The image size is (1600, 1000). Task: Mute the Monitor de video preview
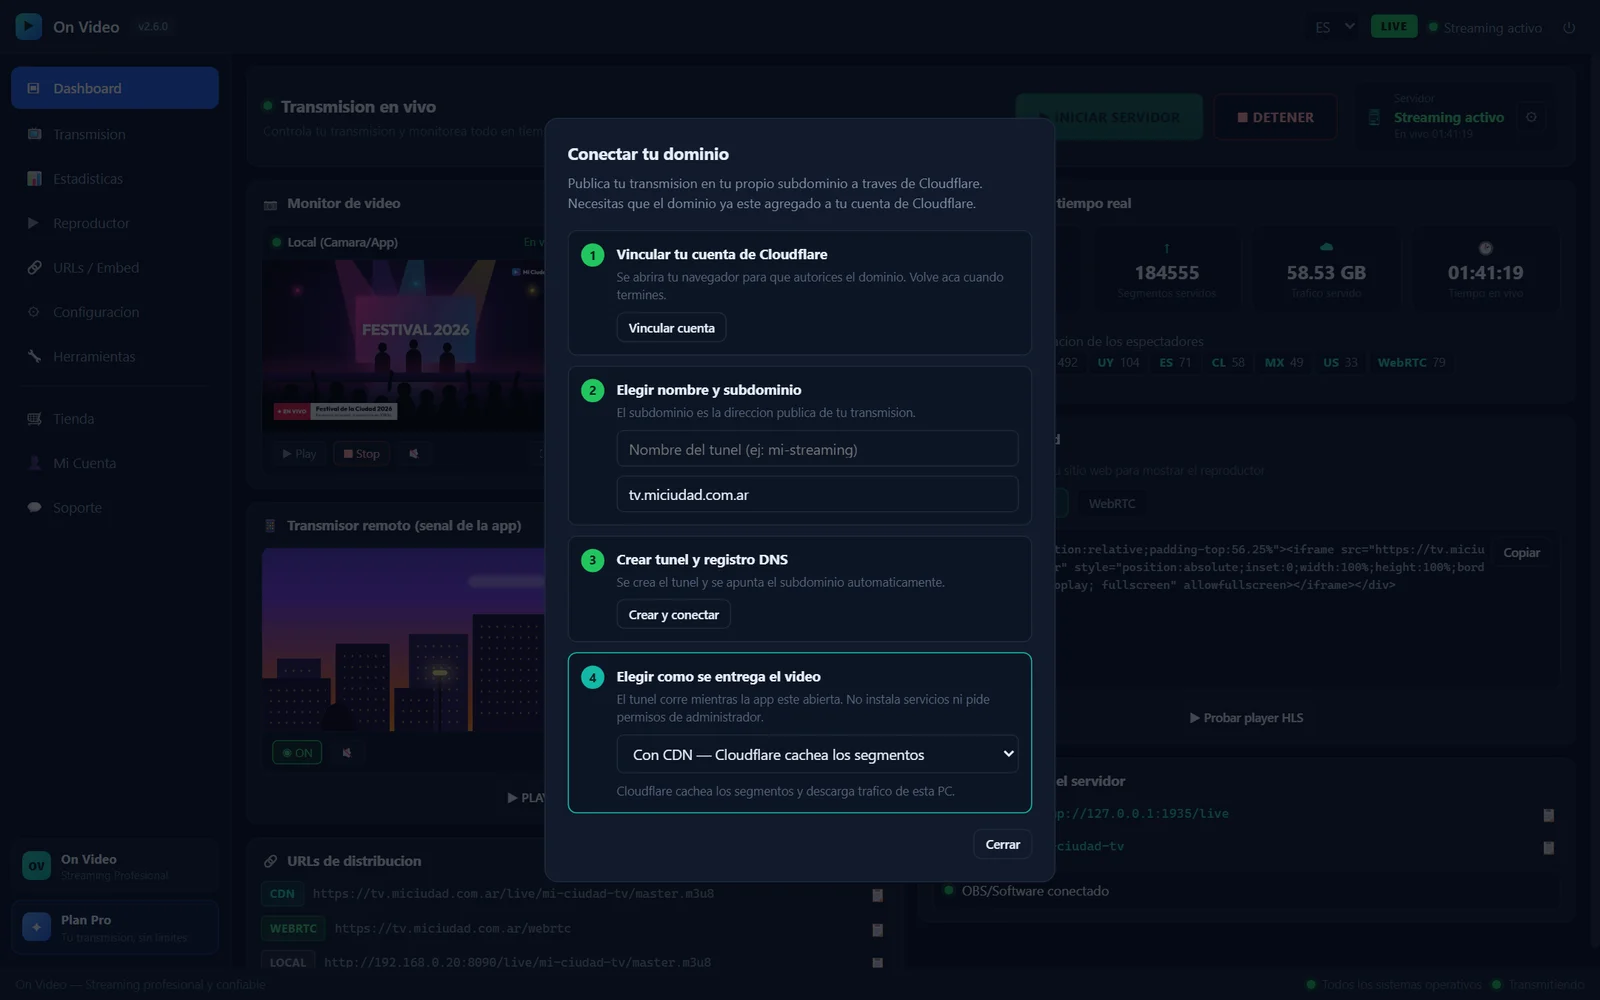click(414, 454)
